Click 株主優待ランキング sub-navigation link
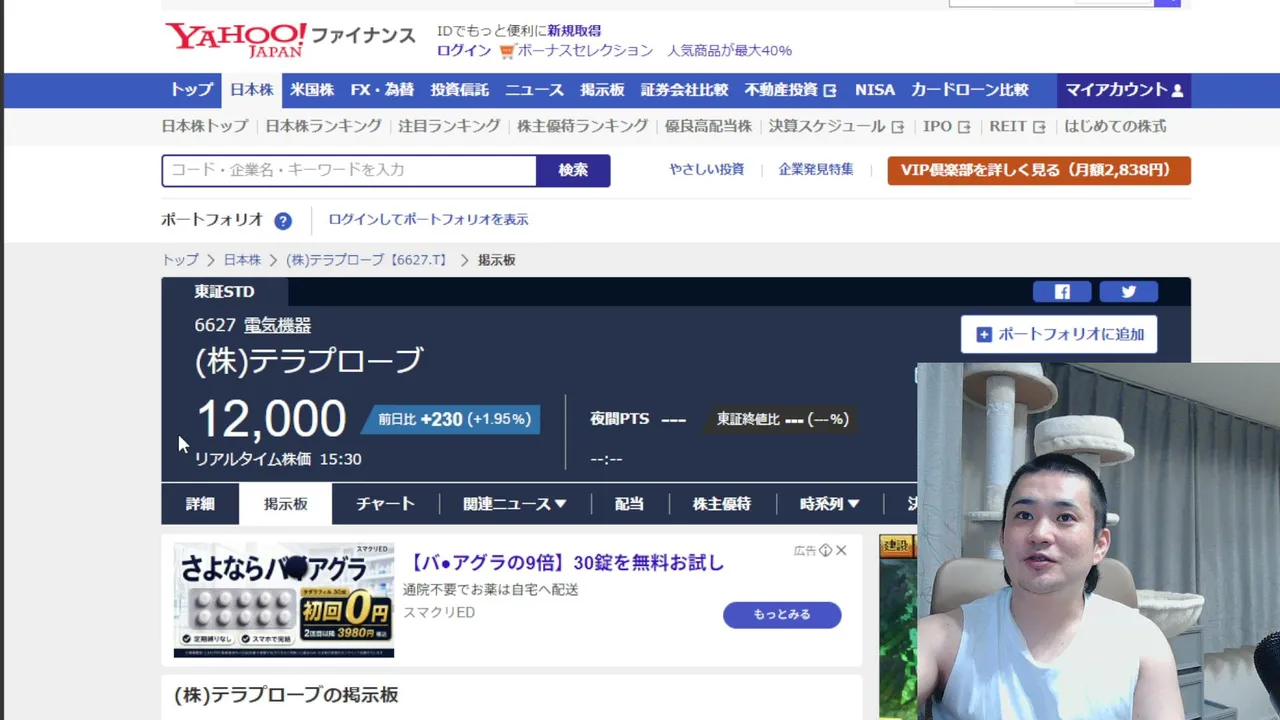 tap(583, 127)
